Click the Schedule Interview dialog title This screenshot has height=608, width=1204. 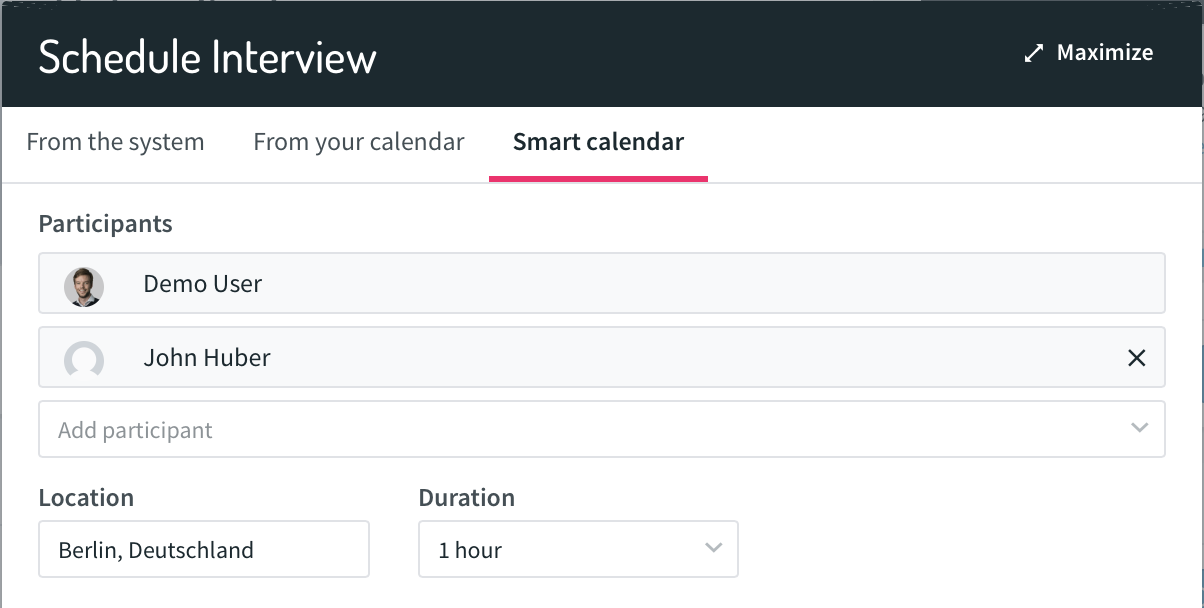[207, 57]
